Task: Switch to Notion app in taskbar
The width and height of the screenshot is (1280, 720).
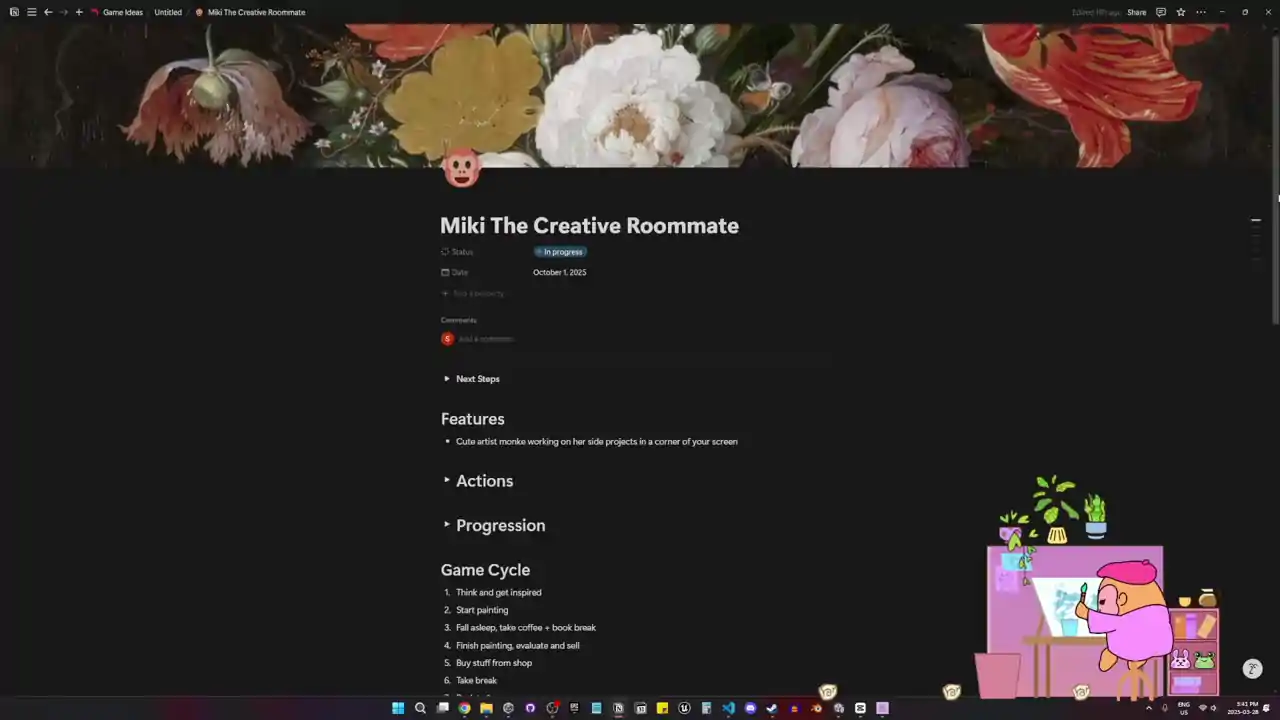Action: tap(618, 708)
